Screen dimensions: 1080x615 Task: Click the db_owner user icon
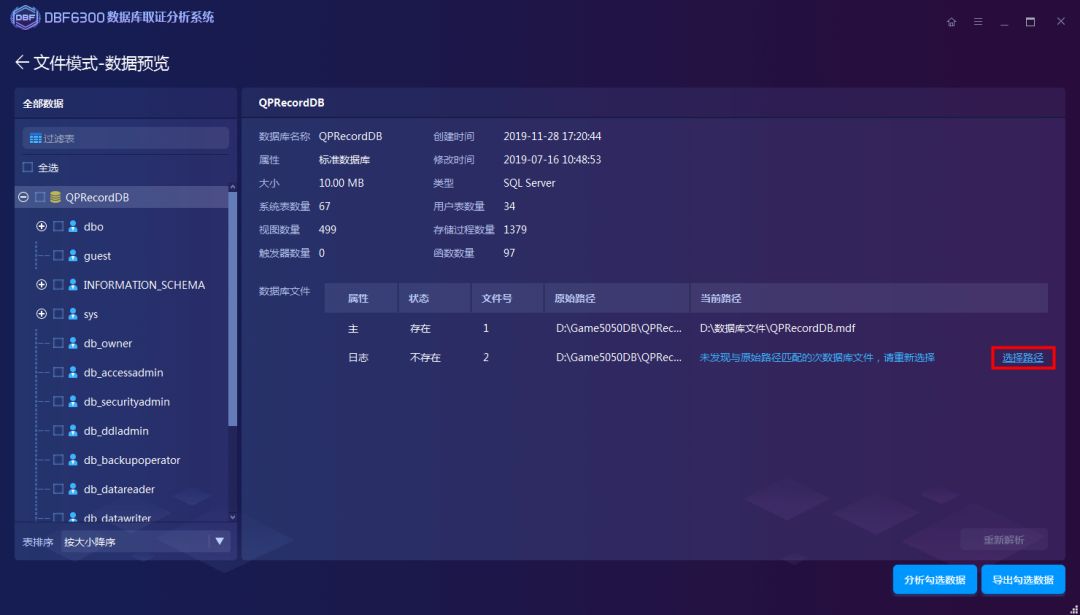tap(73, 343)
